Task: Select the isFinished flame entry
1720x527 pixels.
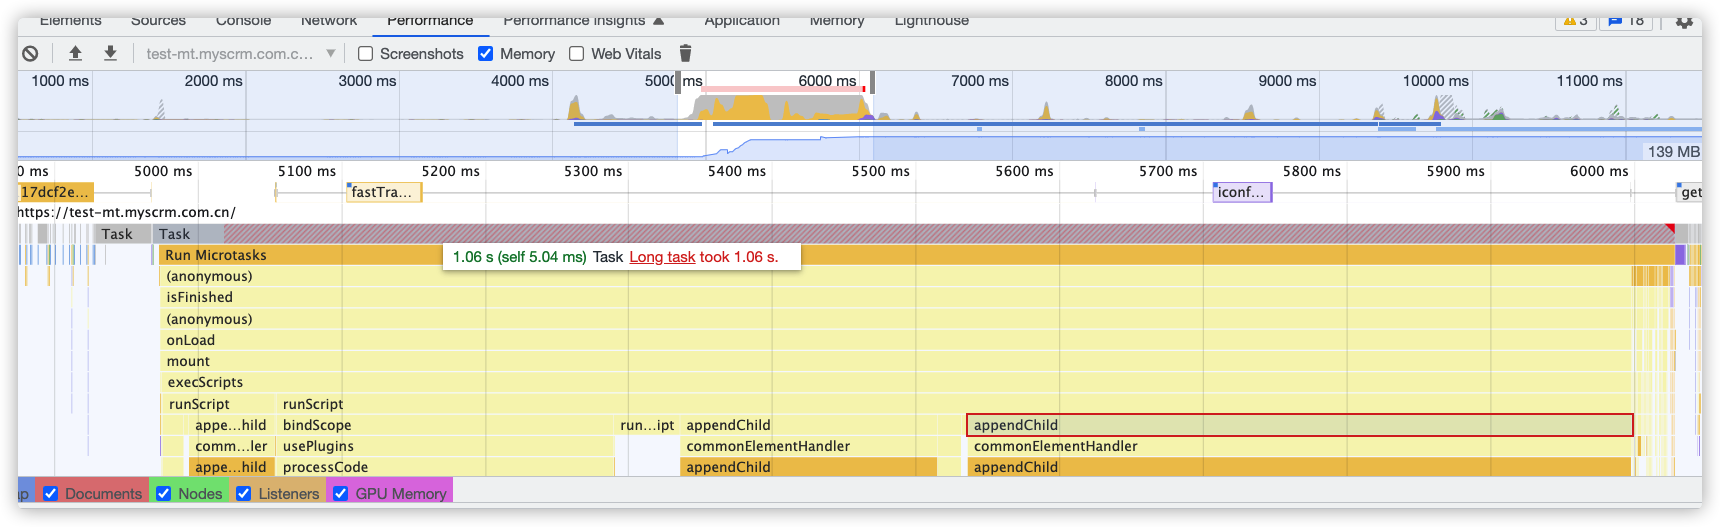Action: pos(897,297)
